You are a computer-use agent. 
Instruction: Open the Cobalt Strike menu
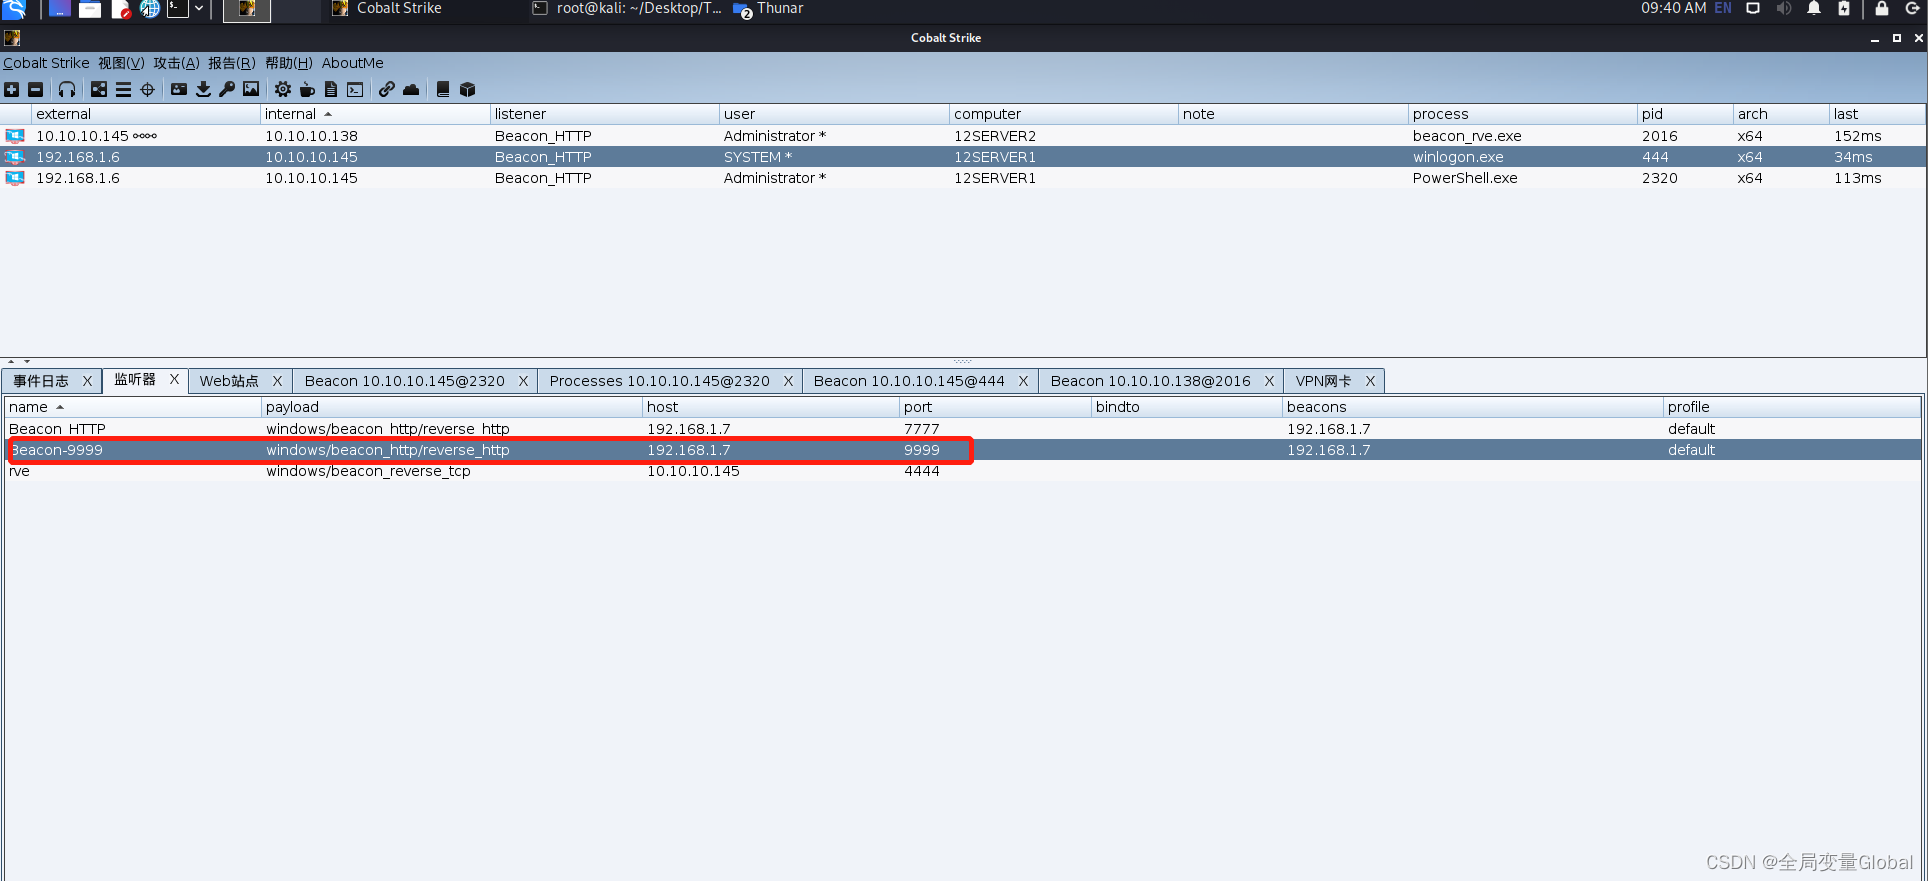point(46,63)
